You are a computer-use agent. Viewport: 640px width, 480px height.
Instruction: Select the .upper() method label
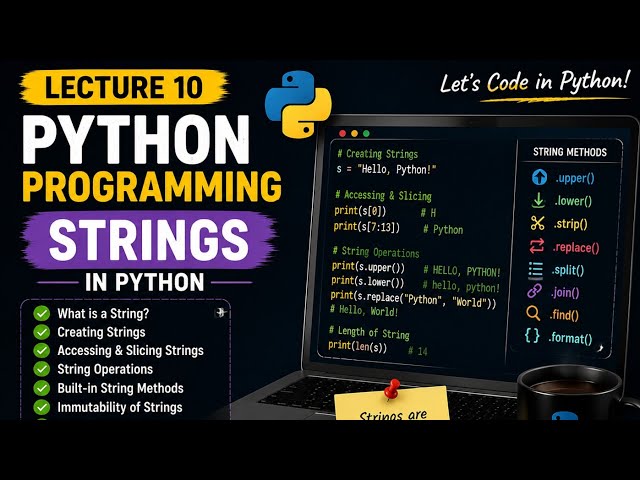pos(575,178)
